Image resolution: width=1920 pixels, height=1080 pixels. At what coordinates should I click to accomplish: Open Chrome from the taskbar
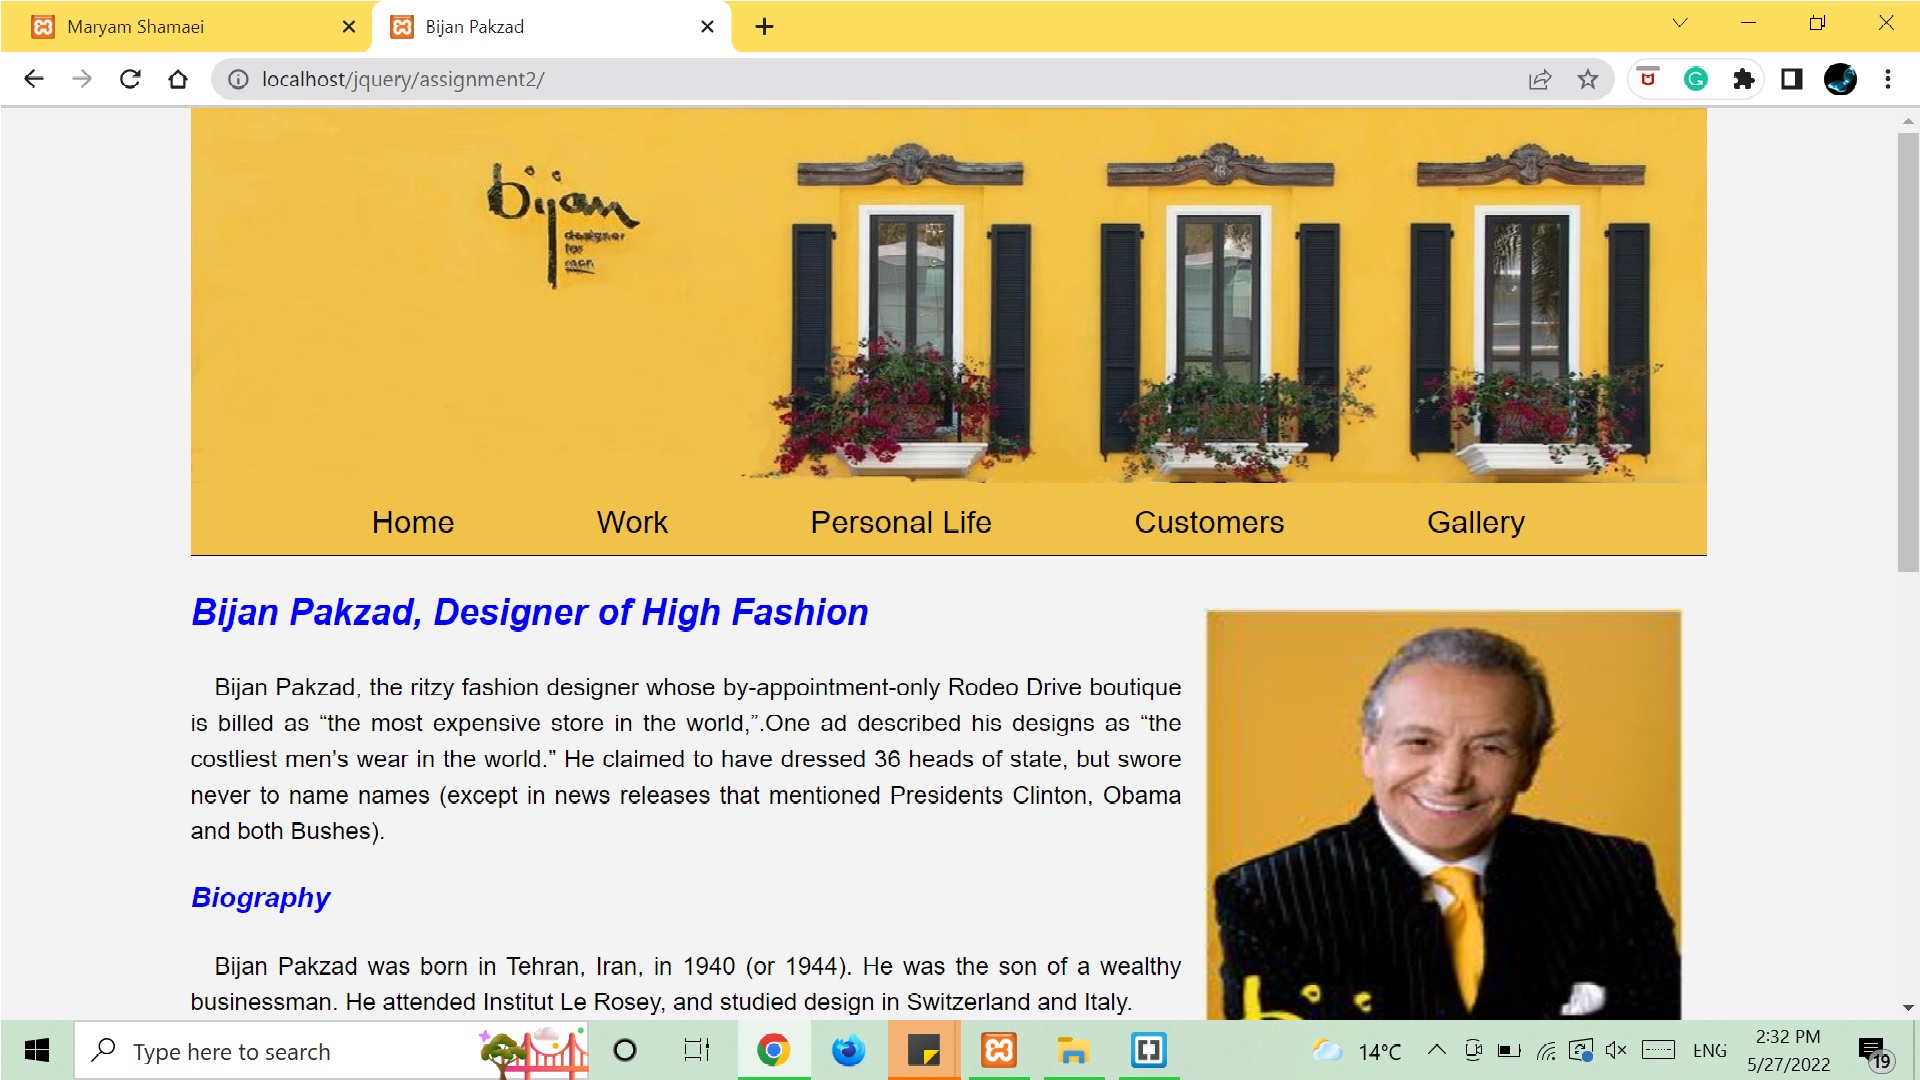coord(773,1051)
